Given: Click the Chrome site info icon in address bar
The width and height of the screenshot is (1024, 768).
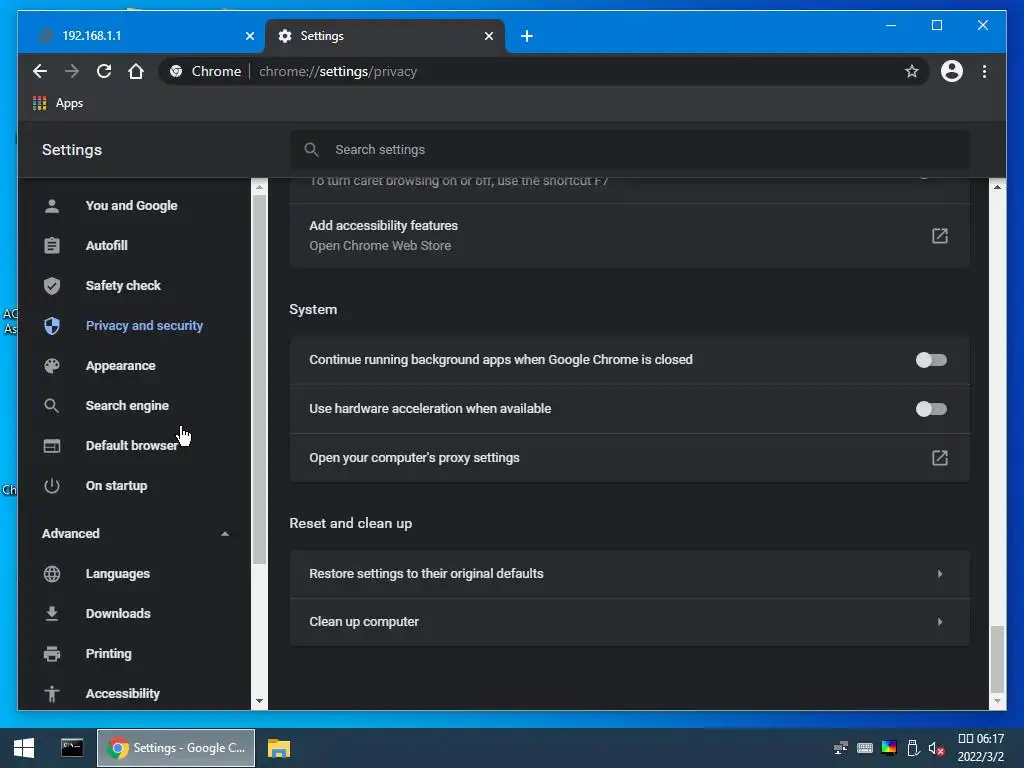Looking at the screenshot, I should (x=176, y=71).
